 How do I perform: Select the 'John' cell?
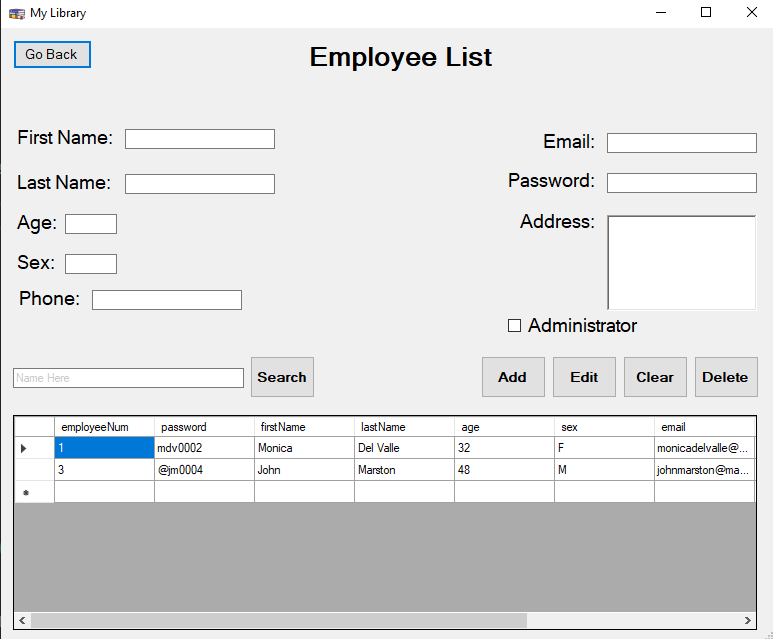click(304, 470)
